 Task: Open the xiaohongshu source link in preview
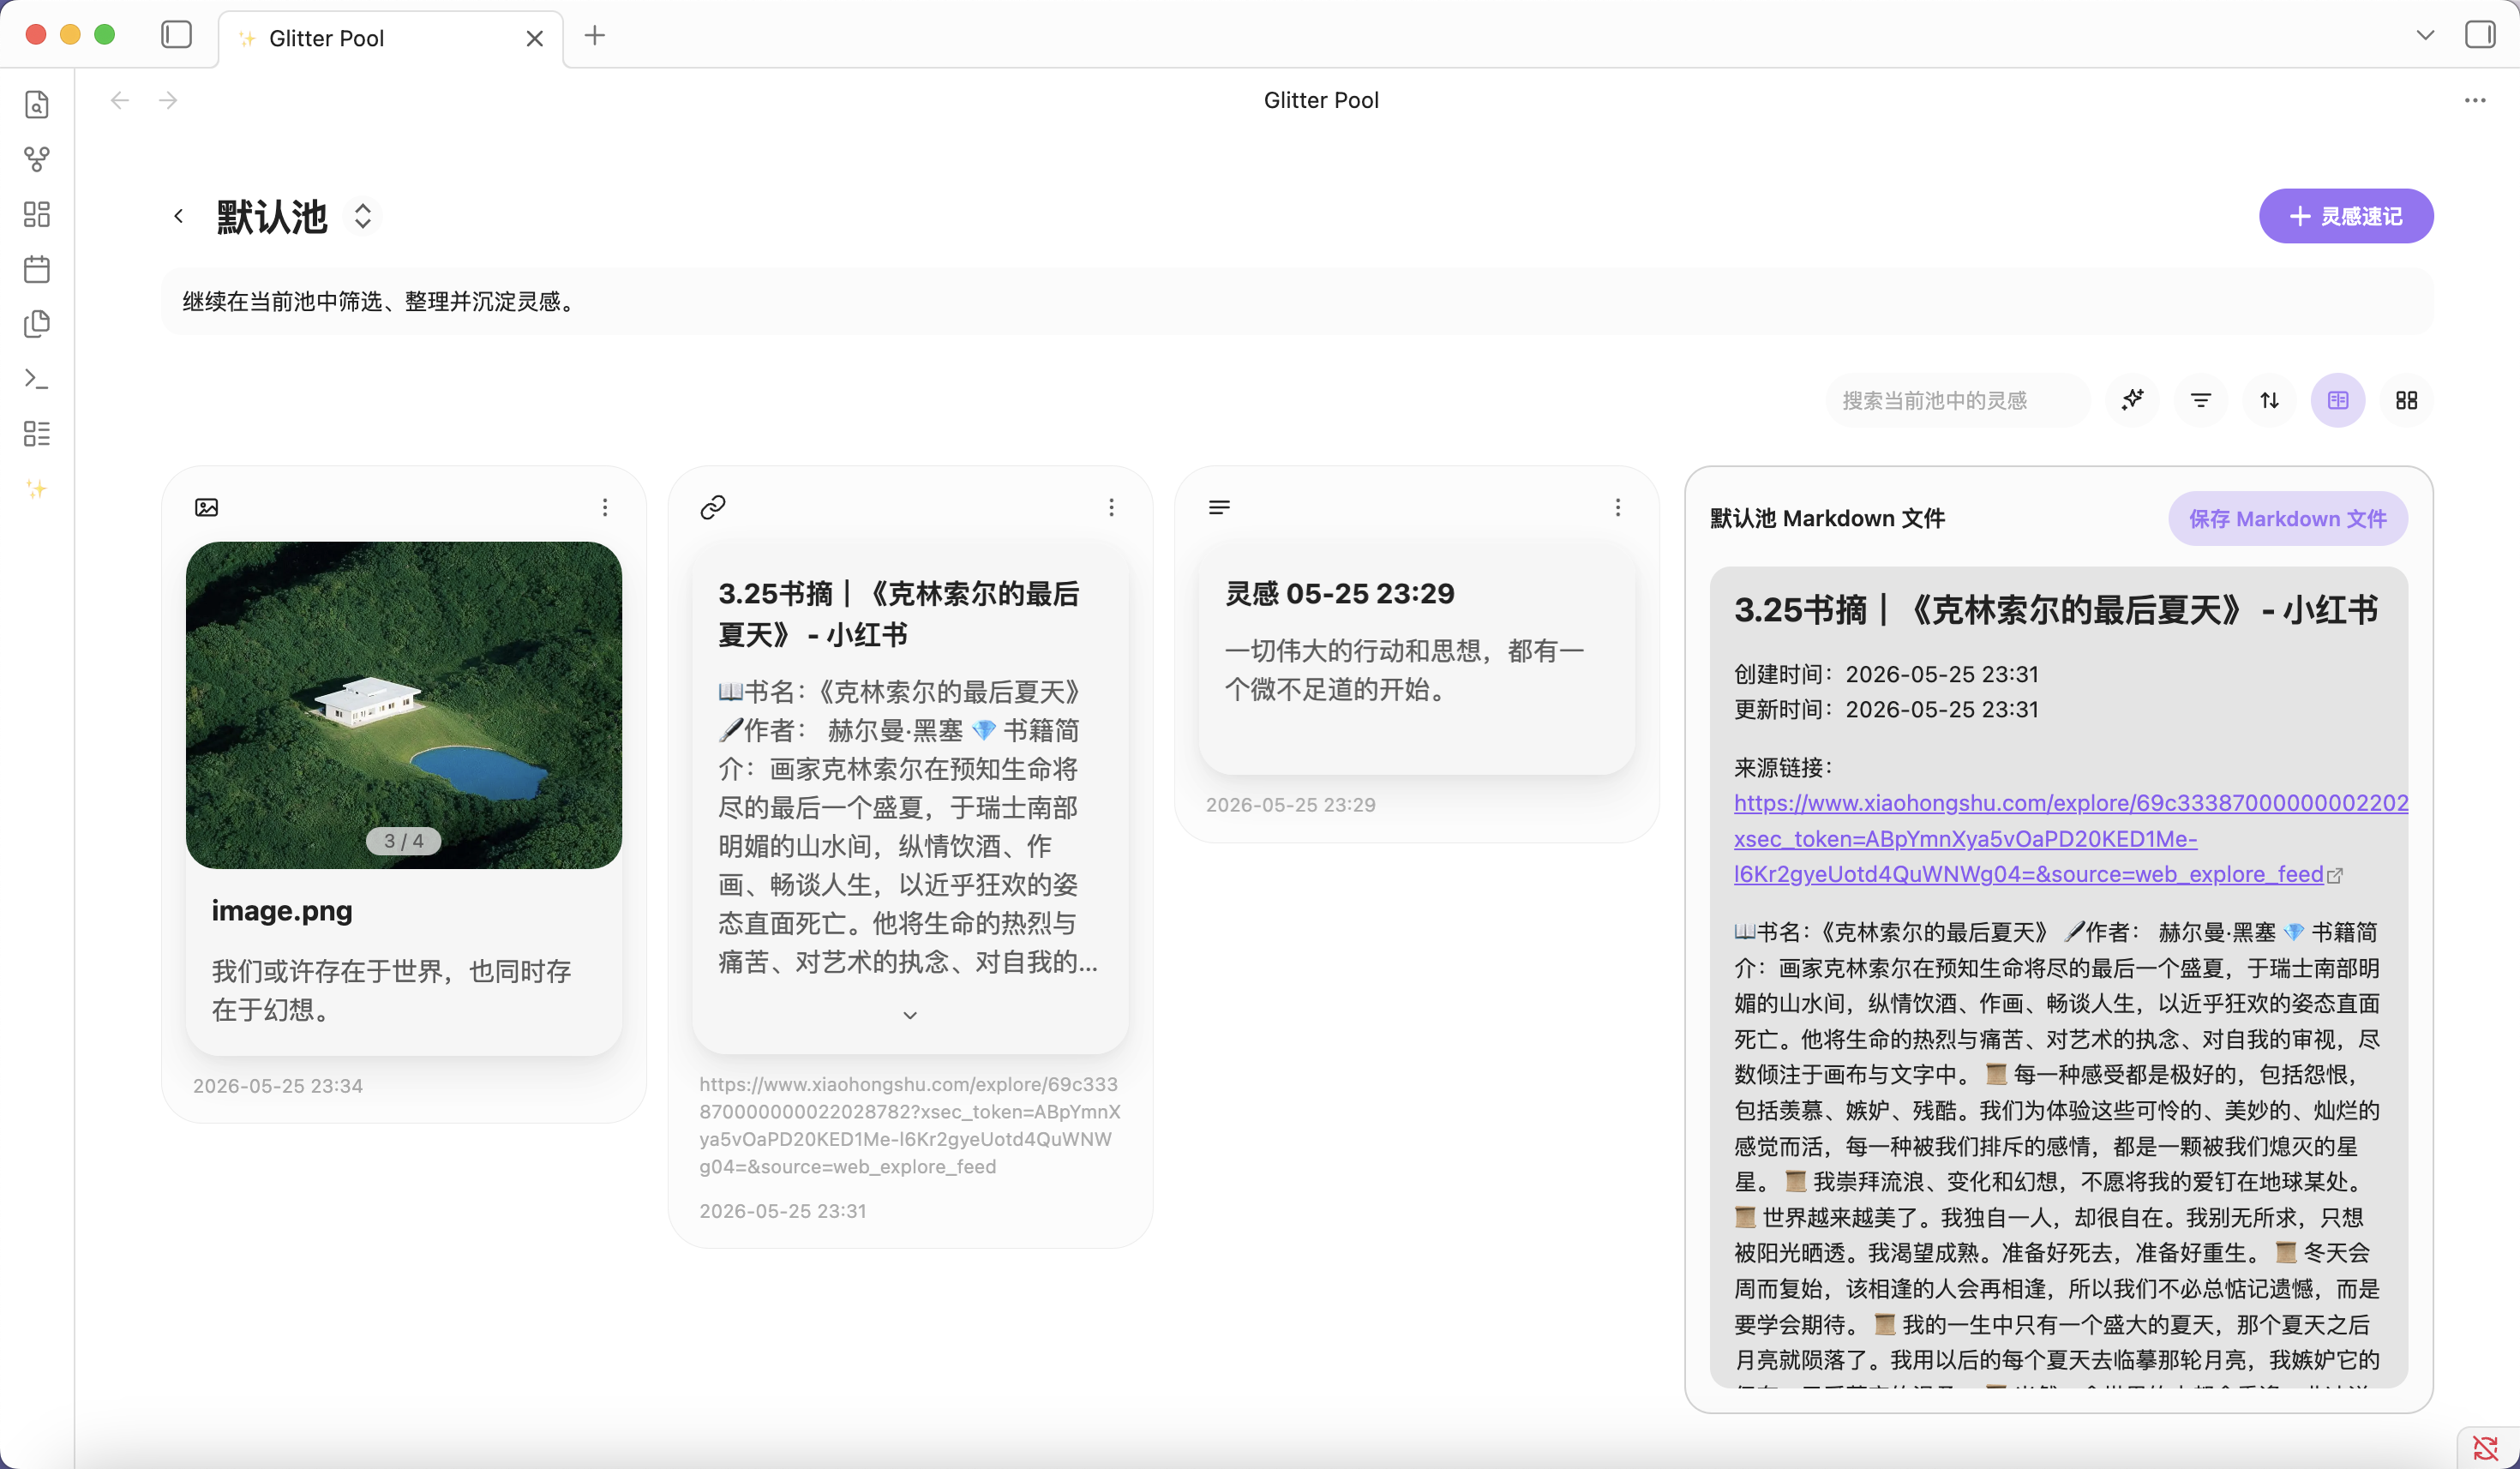coord(2070,838)
